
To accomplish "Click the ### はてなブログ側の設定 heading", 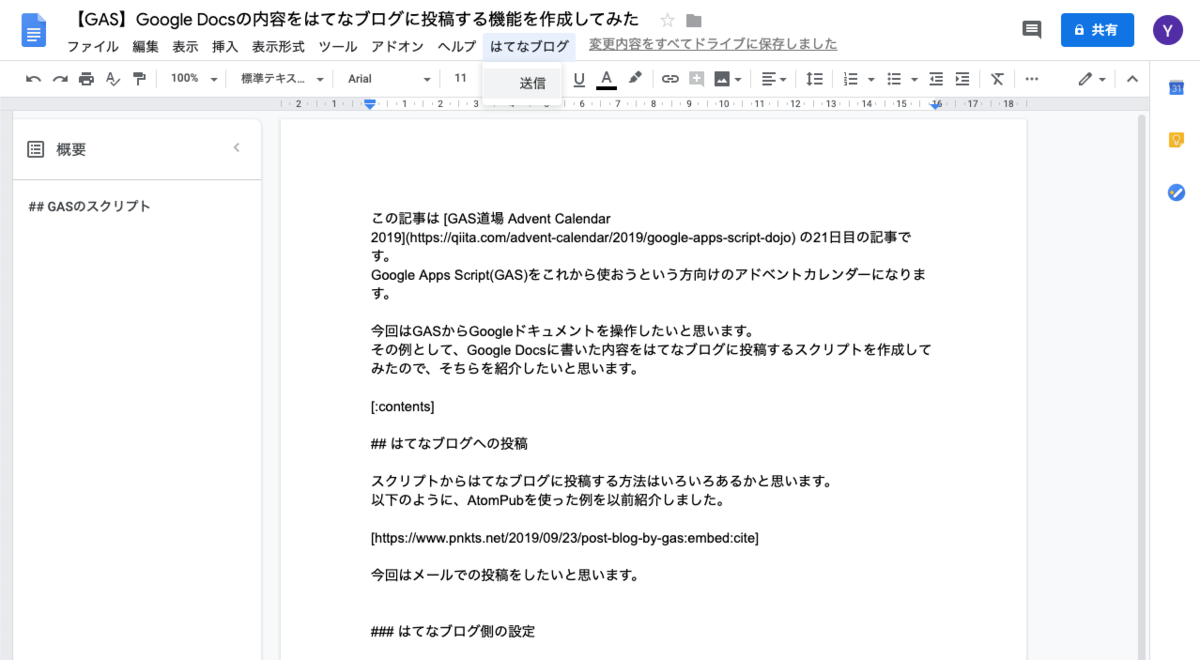I will [453, 632].
